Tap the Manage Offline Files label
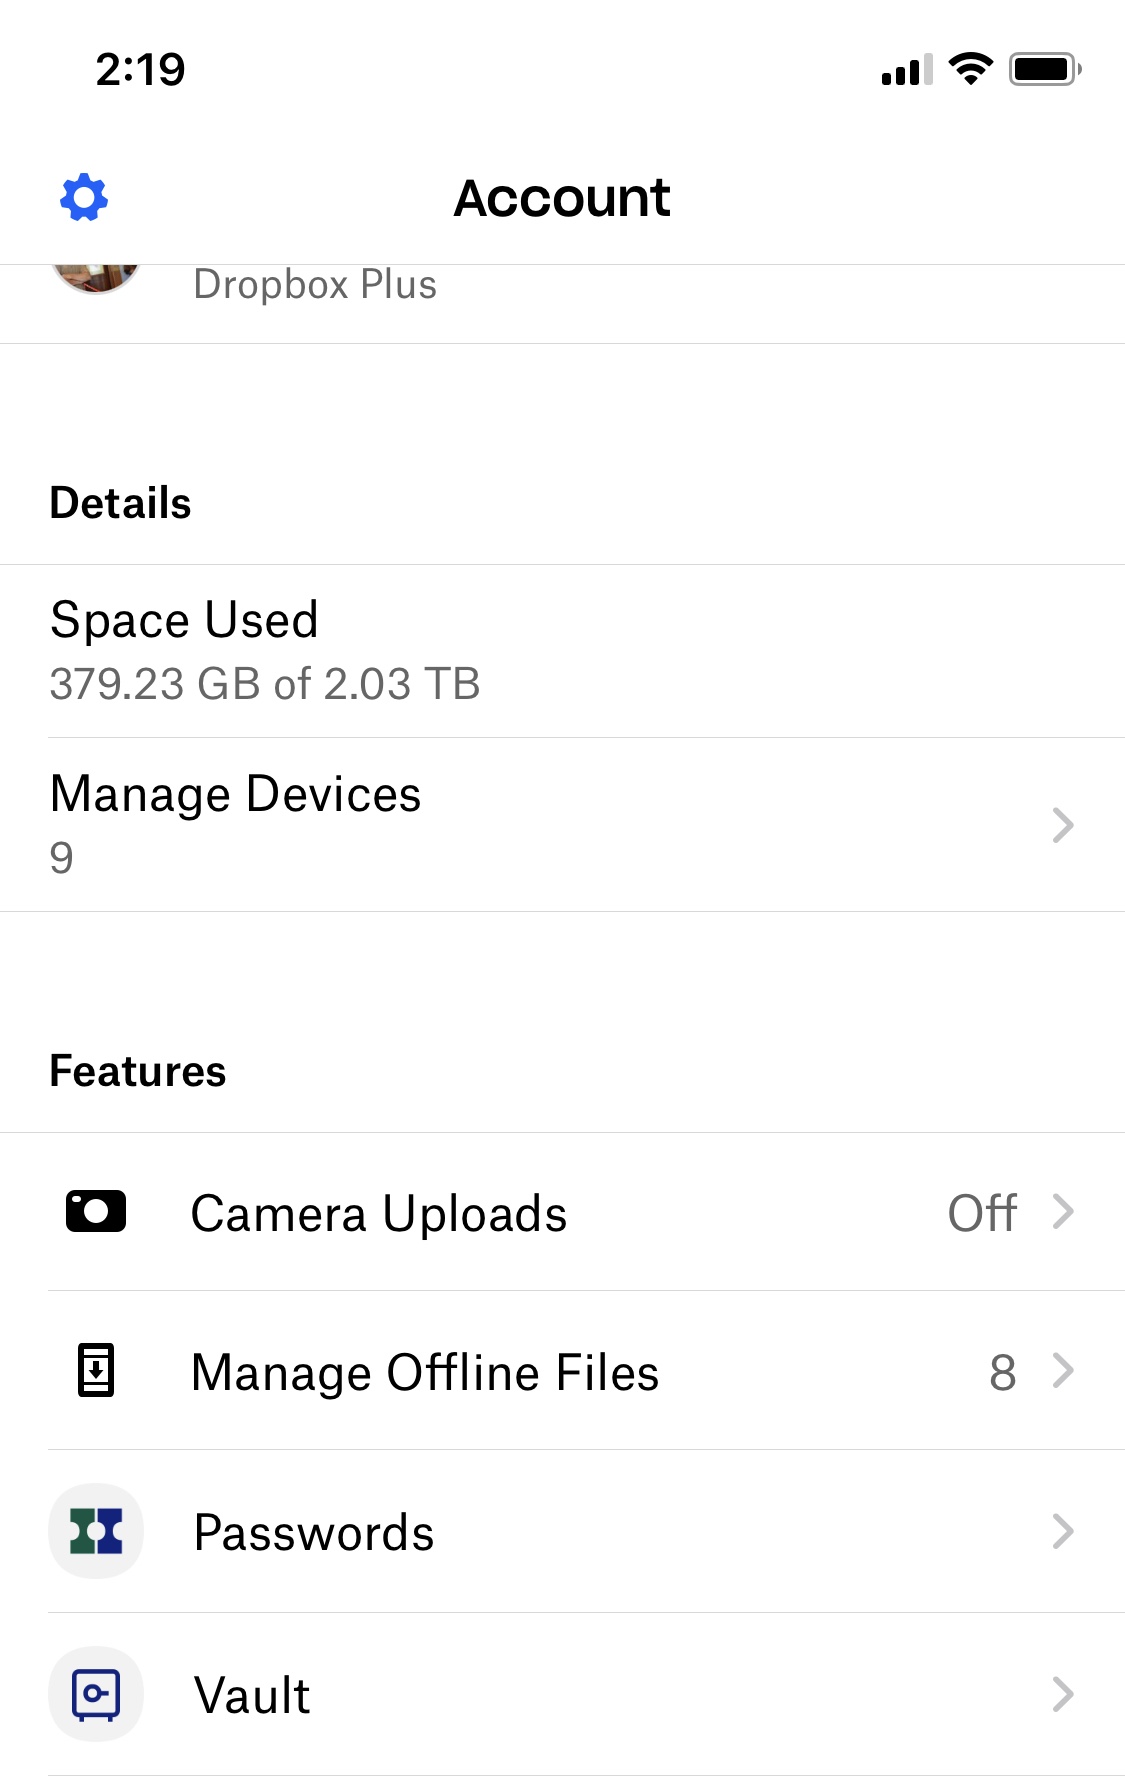Image resolution: width=1125 pixels, height=1786 pixels. 425,1372
